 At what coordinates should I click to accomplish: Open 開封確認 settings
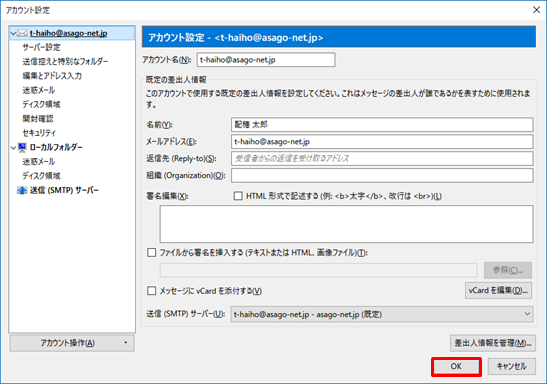tap(38, 119)
